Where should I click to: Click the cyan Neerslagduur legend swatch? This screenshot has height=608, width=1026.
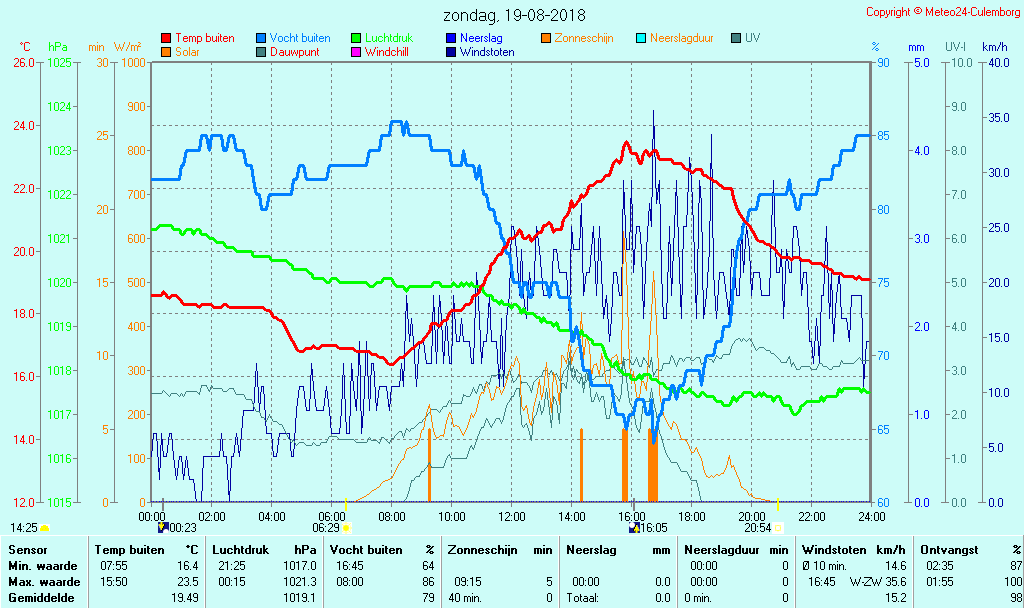[641, 38]
